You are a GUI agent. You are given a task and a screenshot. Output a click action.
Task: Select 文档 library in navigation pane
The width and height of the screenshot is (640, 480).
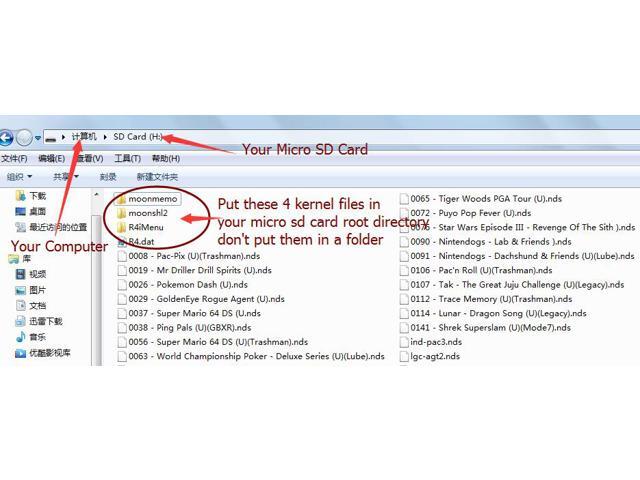pos(31,306)
